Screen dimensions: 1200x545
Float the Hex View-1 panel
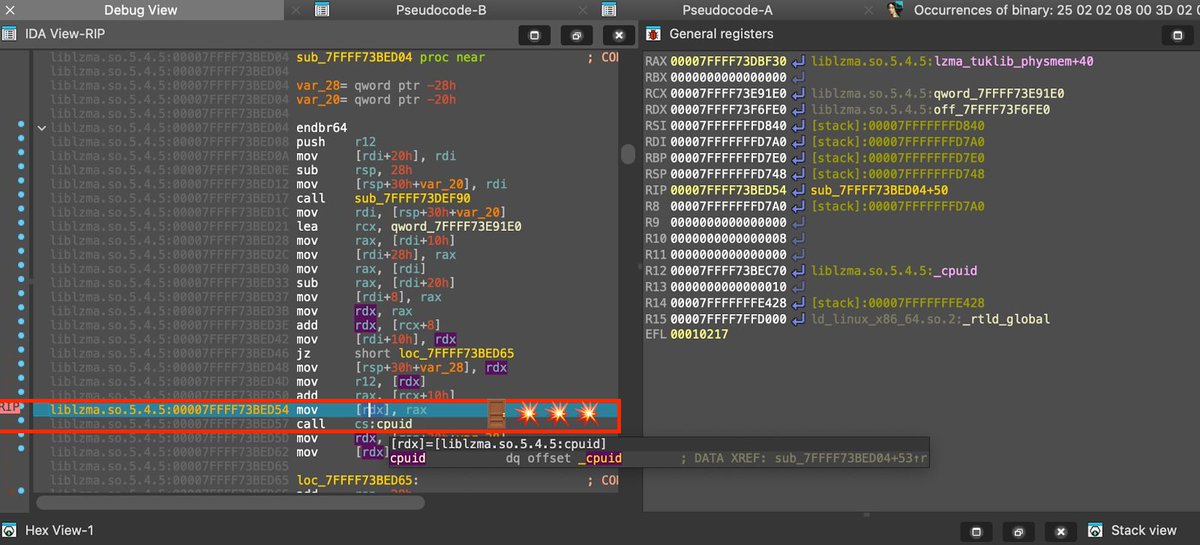tap(1018, 531)
